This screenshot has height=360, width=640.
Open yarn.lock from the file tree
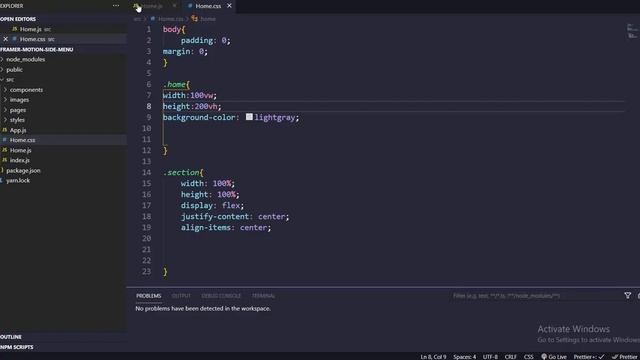(18, 180)
